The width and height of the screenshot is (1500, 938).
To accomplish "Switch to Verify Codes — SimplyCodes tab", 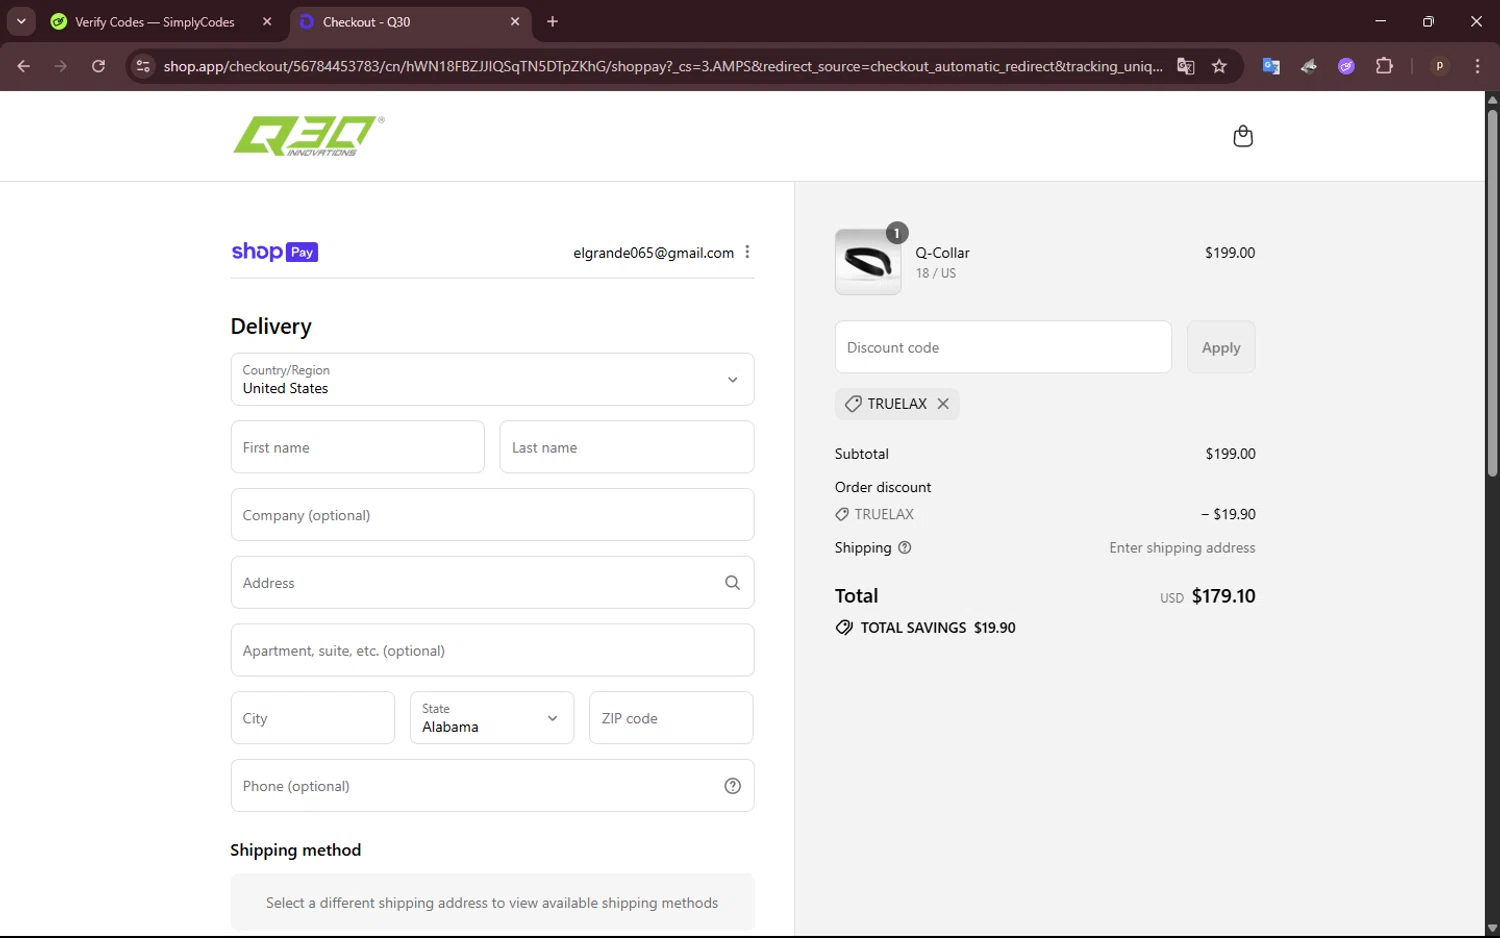I will (155, 21).
